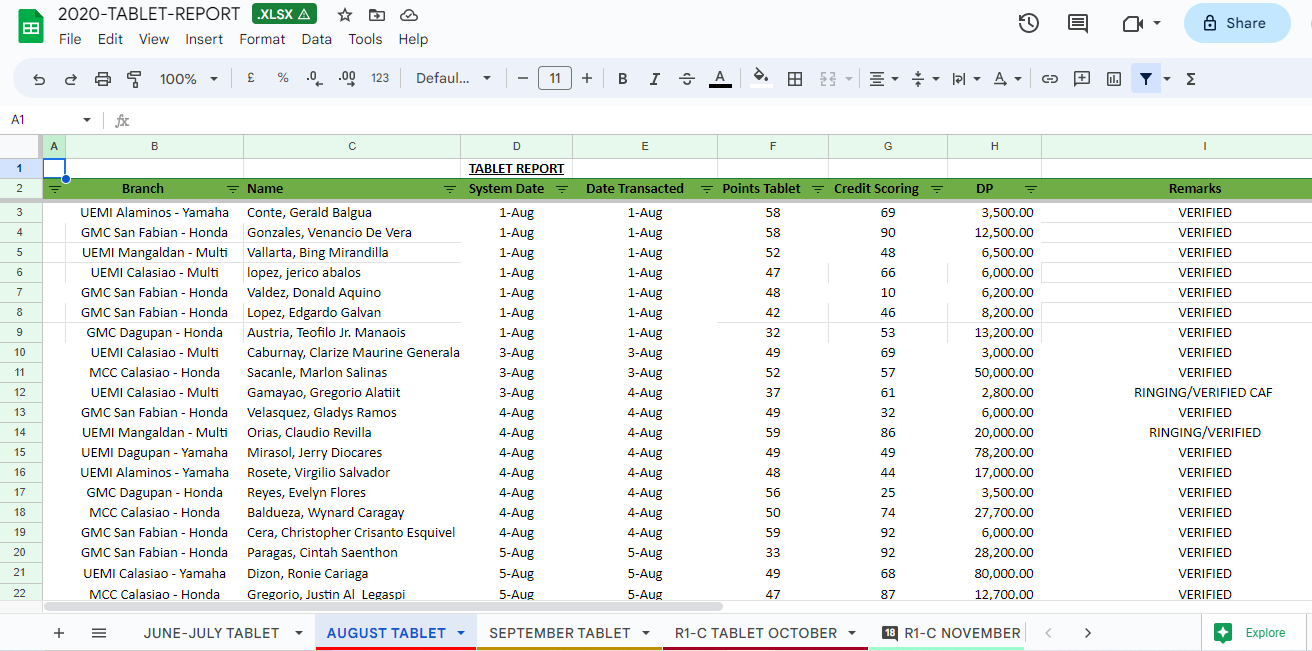
Task: Click the Merge cells icon
Action: [x=828, y=79]
